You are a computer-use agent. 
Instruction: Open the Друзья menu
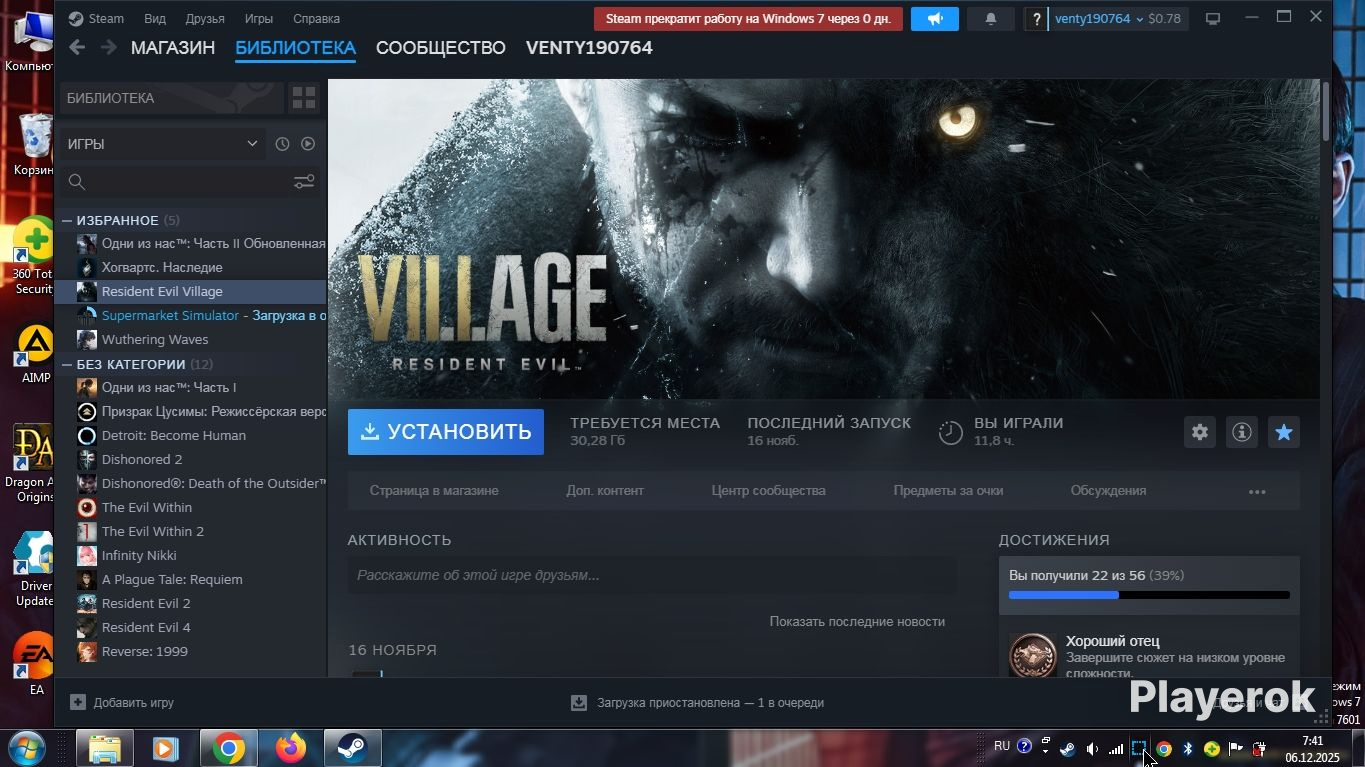click(205, 19)
